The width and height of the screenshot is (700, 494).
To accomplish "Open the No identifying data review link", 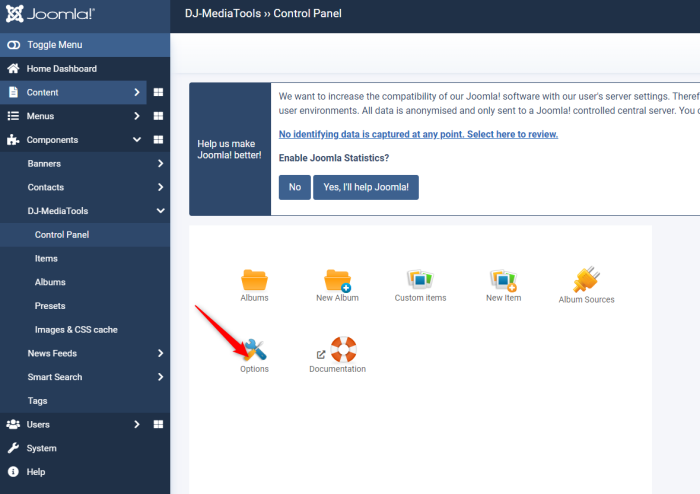I will [418, 134].
